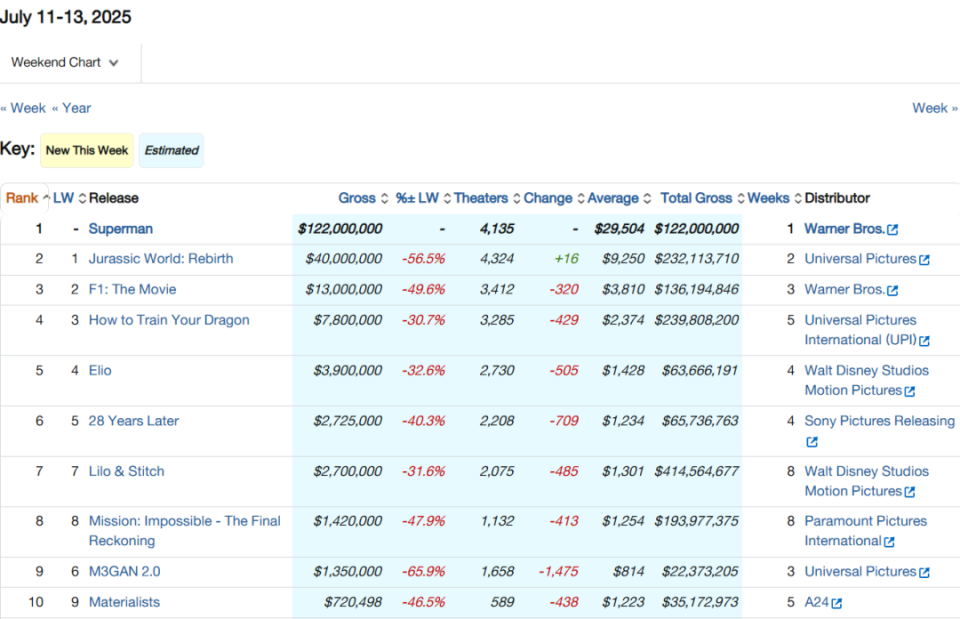Click Paramount Pictures International distributor link
The height and width of the screenshot is (619, 960).
pyautogui.click(x=865, y=531)
